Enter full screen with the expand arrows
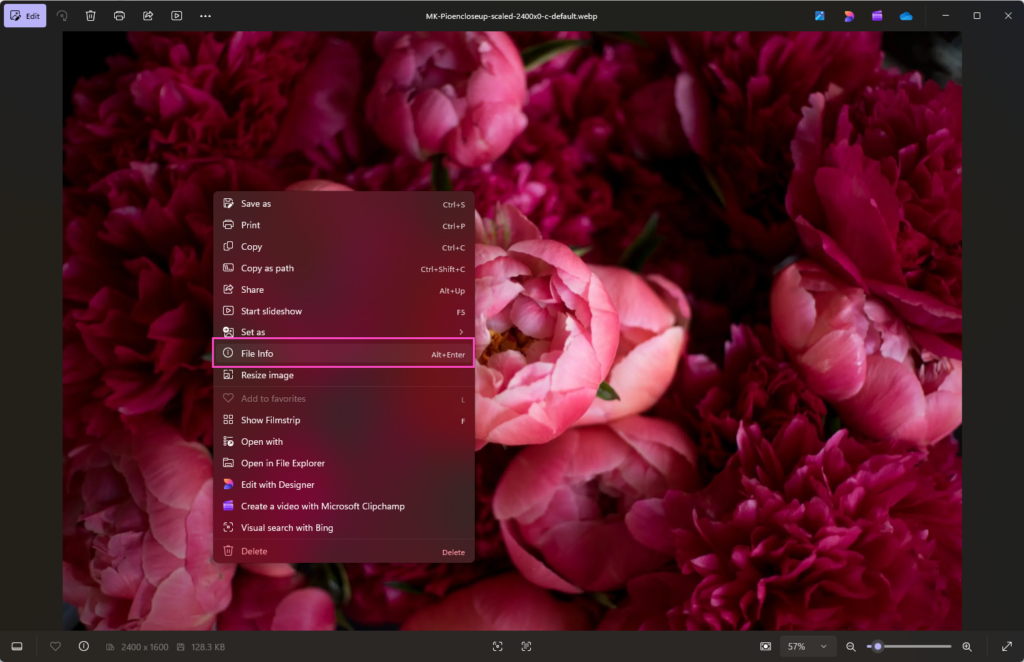 [x=1006, y=646]
